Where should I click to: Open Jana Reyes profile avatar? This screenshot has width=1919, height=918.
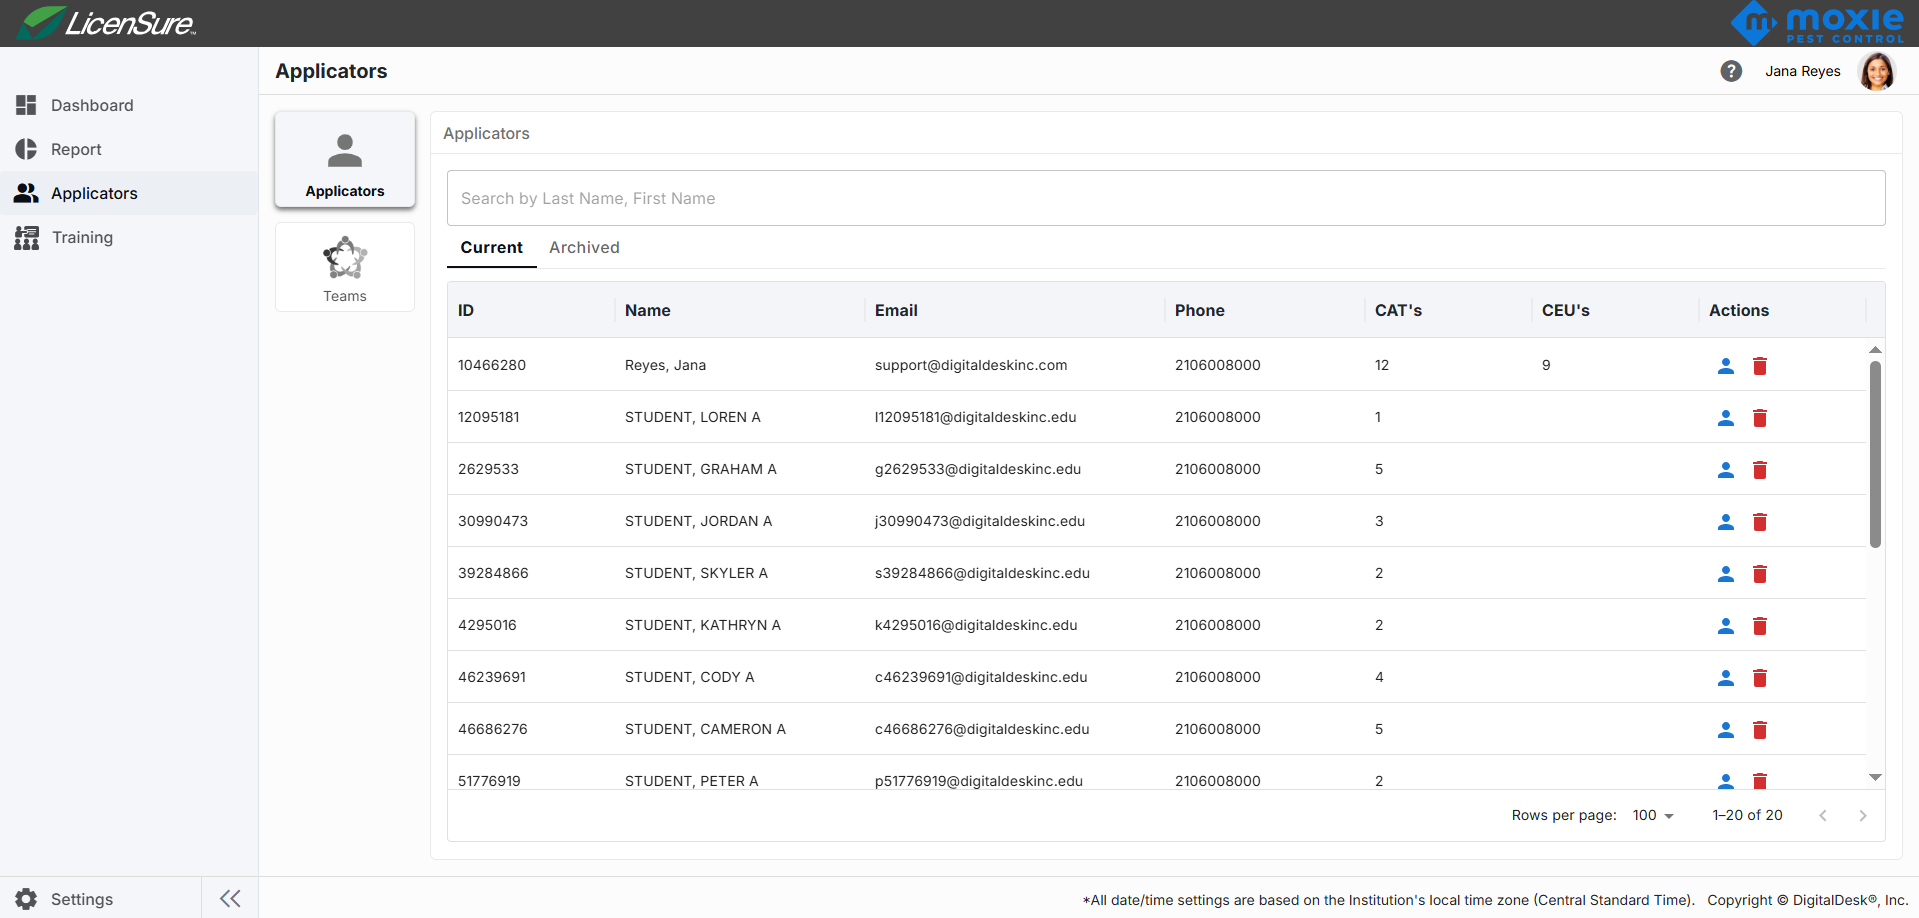coord(1876,71)
